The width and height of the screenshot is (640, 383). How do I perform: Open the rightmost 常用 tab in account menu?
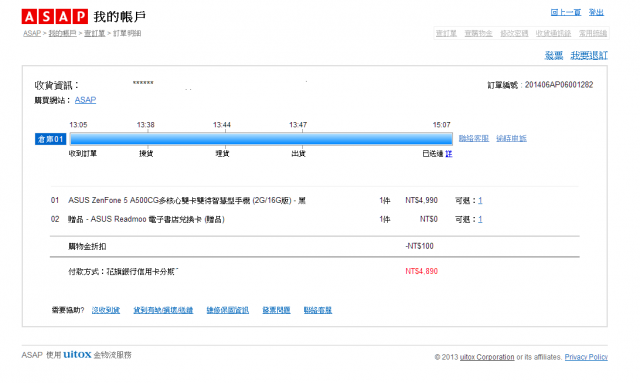tap(593, 33)
